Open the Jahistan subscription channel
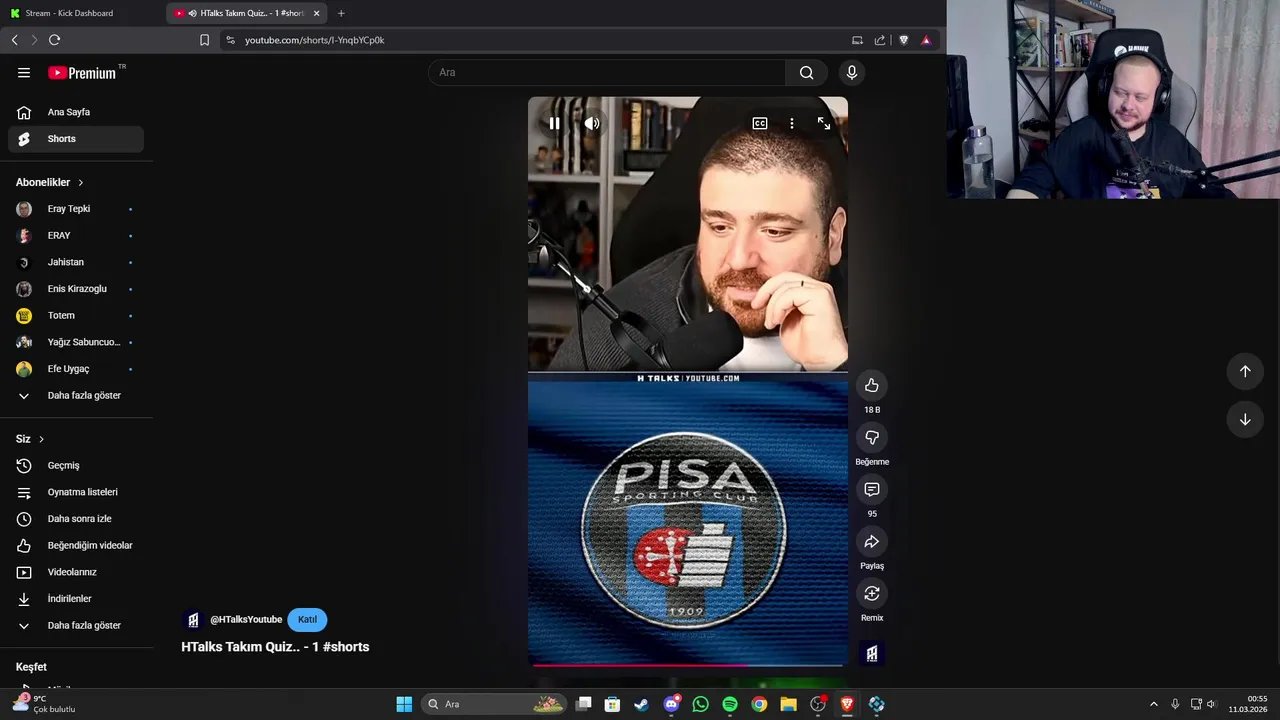The image size is (1280, 720). (76, 262)
